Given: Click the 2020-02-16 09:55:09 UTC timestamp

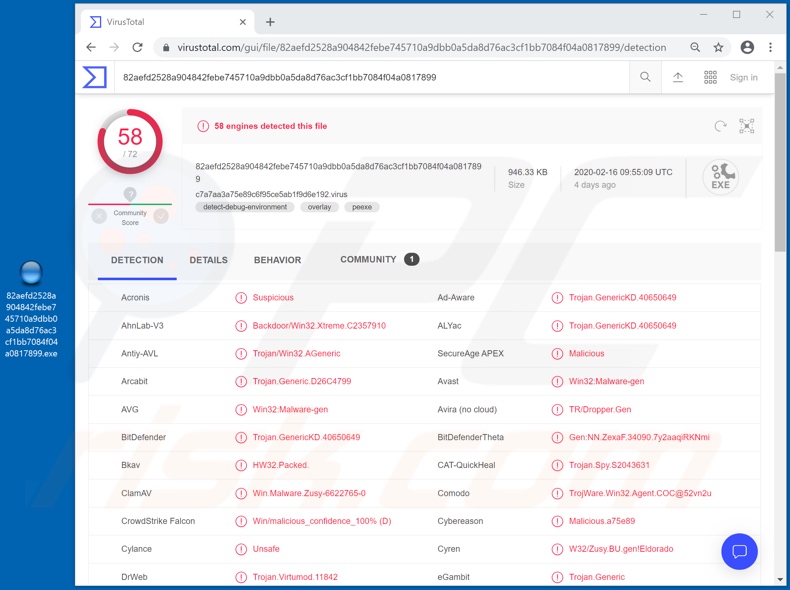Looking at the screenshot, I should coord(623,172).
